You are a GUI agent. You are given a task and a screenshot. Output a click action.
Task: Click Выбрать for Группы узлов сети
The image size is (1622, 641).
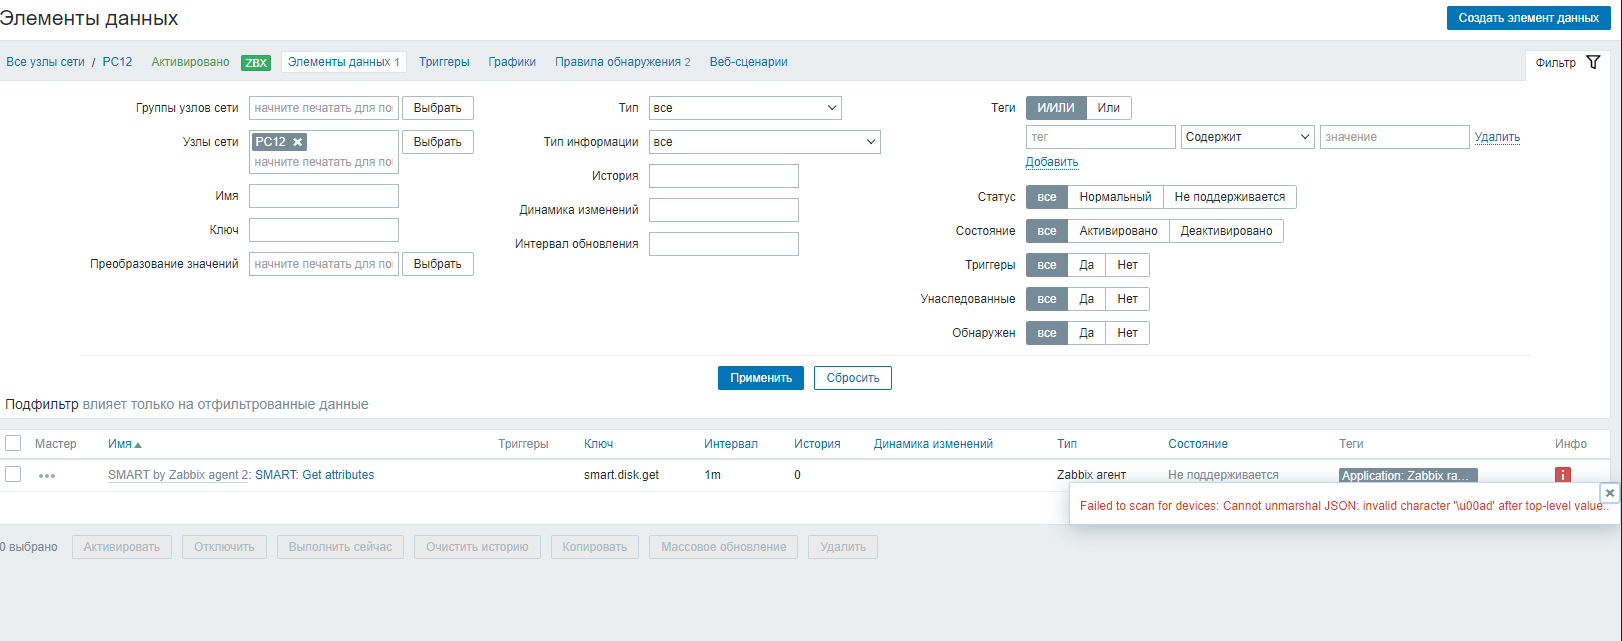(x=437, y=108)
